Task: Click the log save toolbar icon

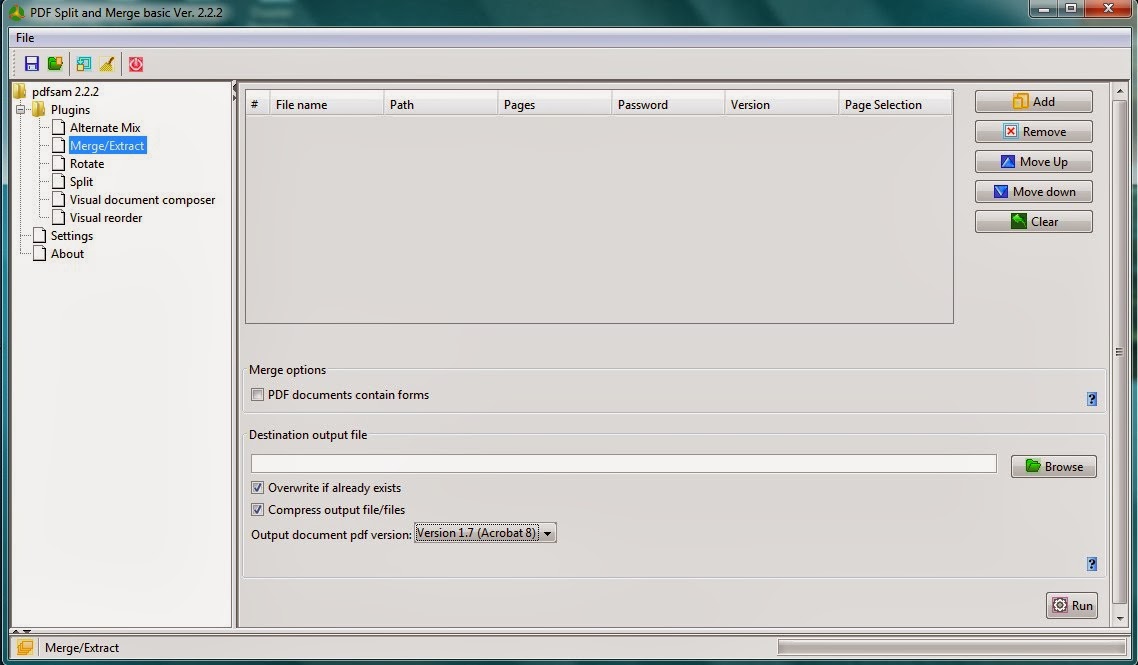Action: click(83, 64)
